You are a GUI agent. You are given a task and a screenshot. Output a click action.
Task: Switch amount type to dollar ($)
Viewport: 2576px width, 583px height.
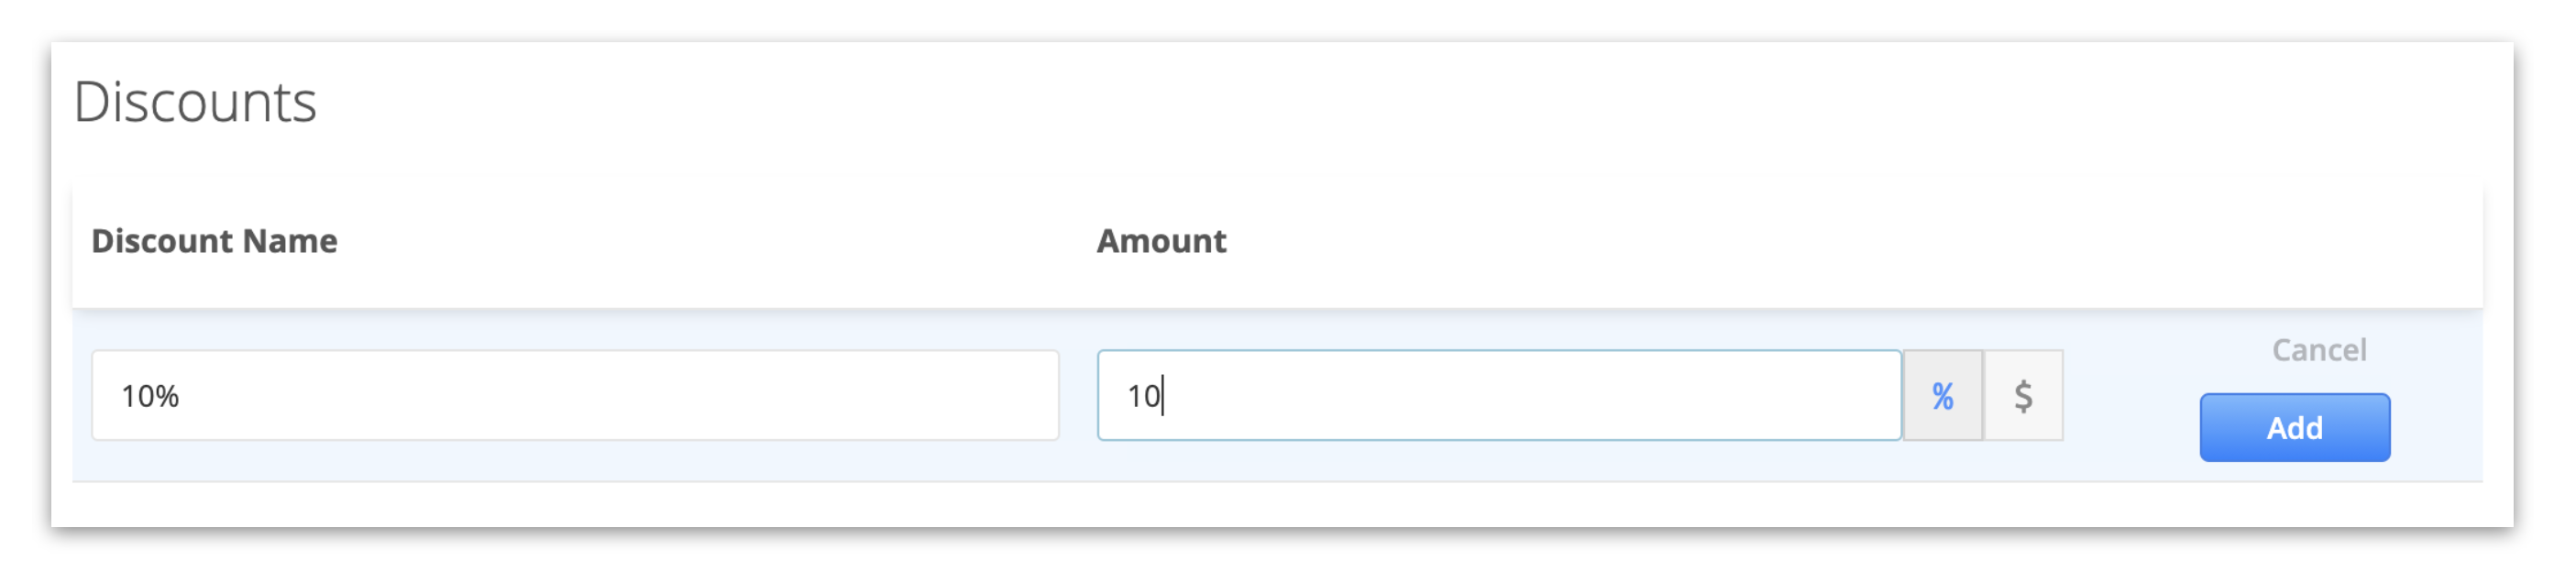pyautogui.click(x=2023, y=395)
